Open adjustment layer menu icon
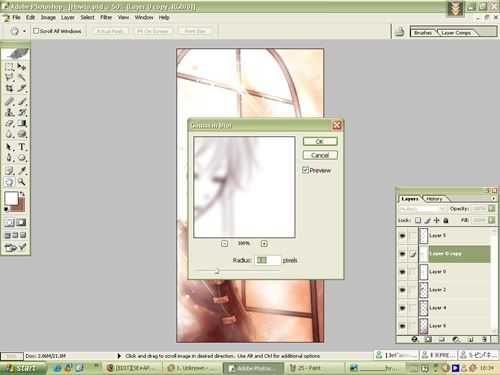Screen dimensions: 500x375 tap(456, 339)
